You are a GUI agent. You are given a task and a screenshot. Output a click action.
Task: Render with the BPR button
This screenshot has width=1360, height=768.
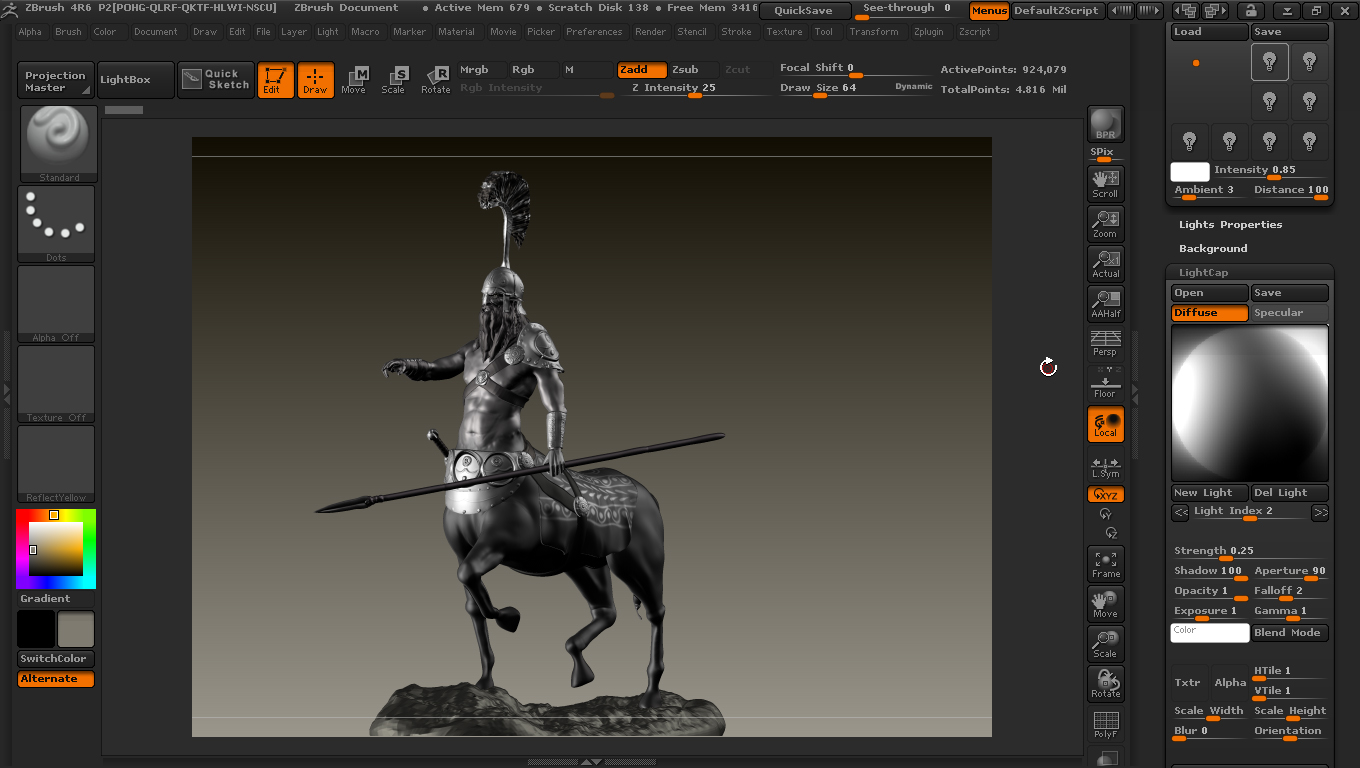tap(1105, 124)
